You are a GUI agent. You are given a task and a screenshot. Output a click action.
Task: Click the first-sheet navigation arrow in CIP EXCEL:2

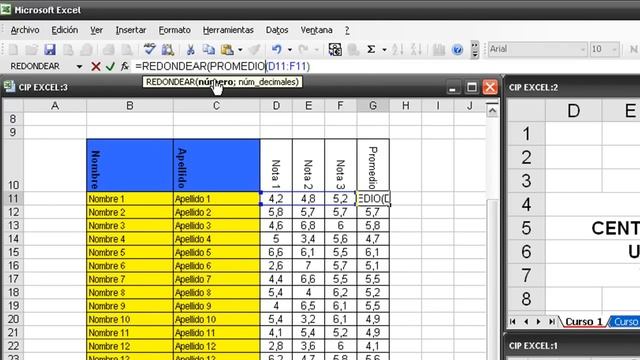click(x=513, y=322)
